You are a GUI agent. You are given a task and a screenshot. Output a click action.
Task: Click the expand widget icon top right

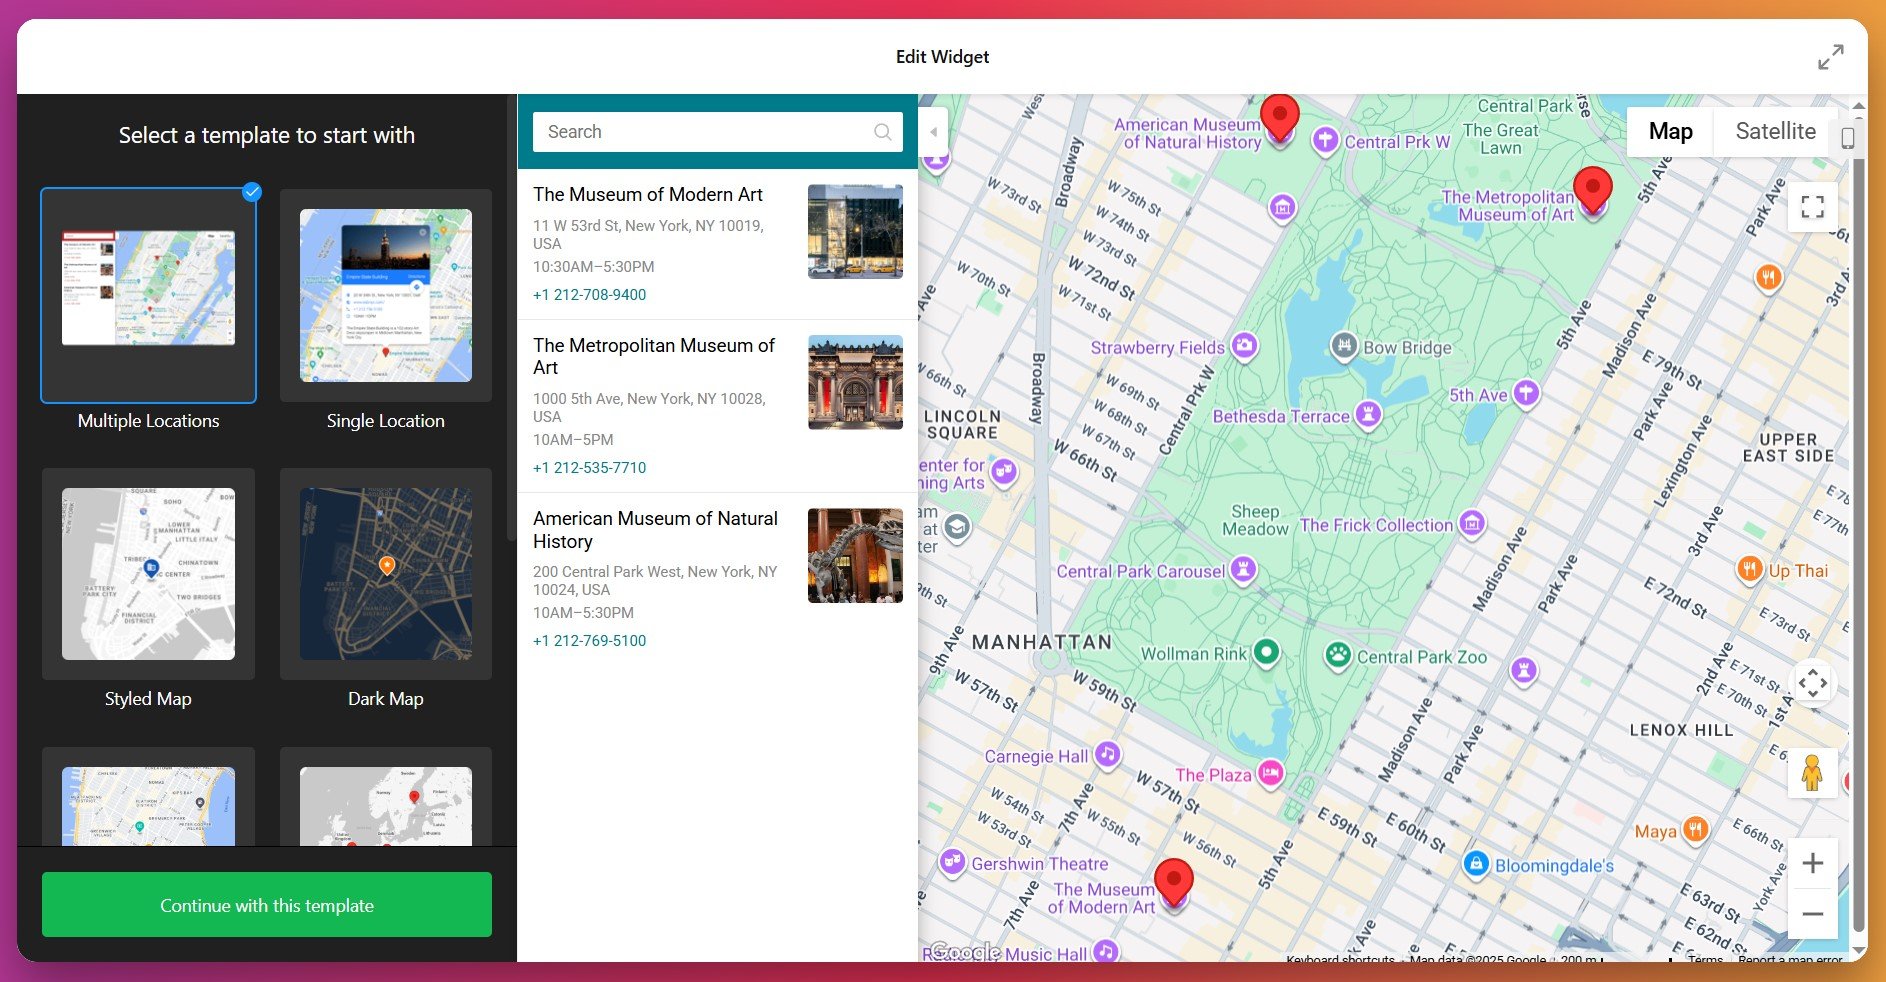(1831, 57)
